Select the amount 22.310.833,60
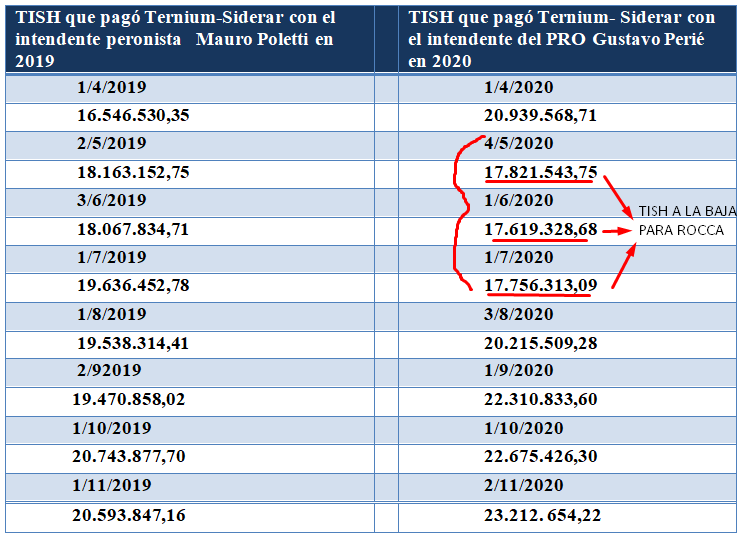 click(540, 400)
